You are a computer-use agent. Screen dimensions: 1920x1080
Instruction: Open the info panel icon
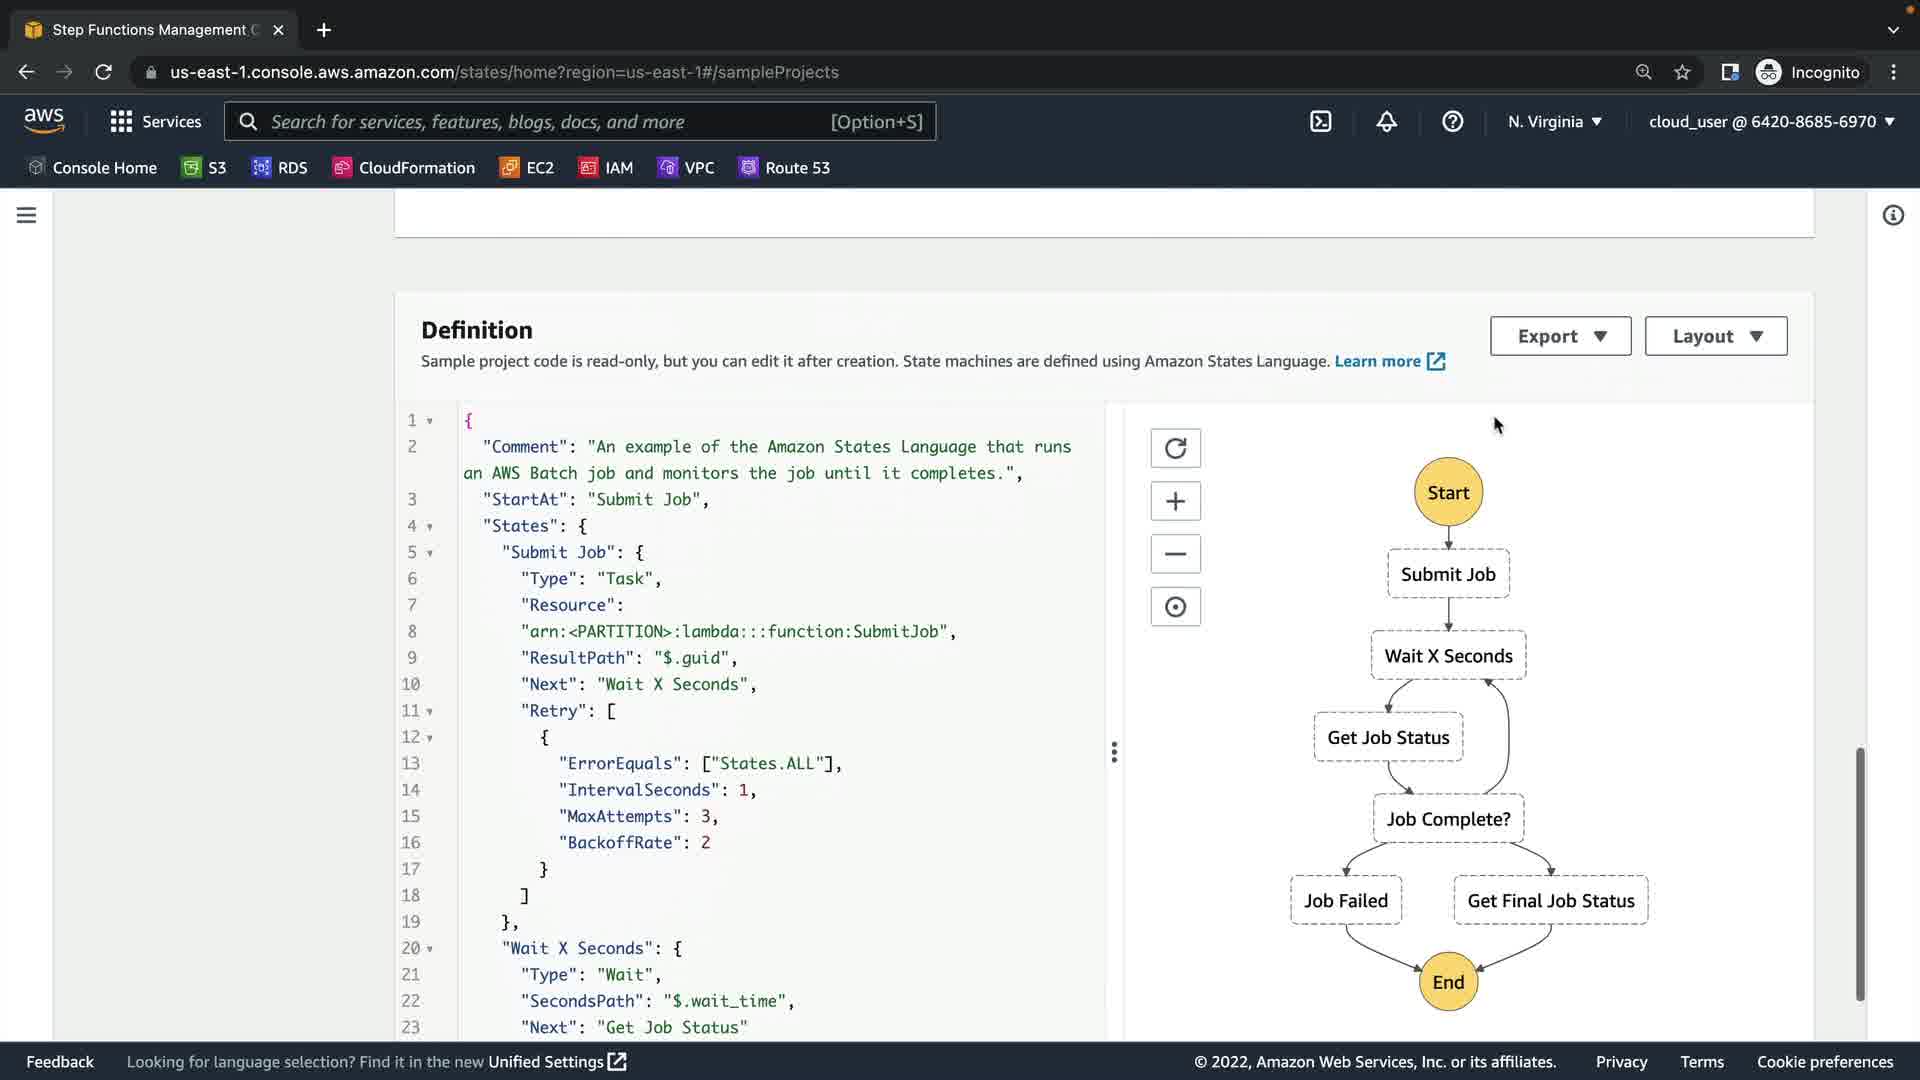click(x=1892, y=215)
